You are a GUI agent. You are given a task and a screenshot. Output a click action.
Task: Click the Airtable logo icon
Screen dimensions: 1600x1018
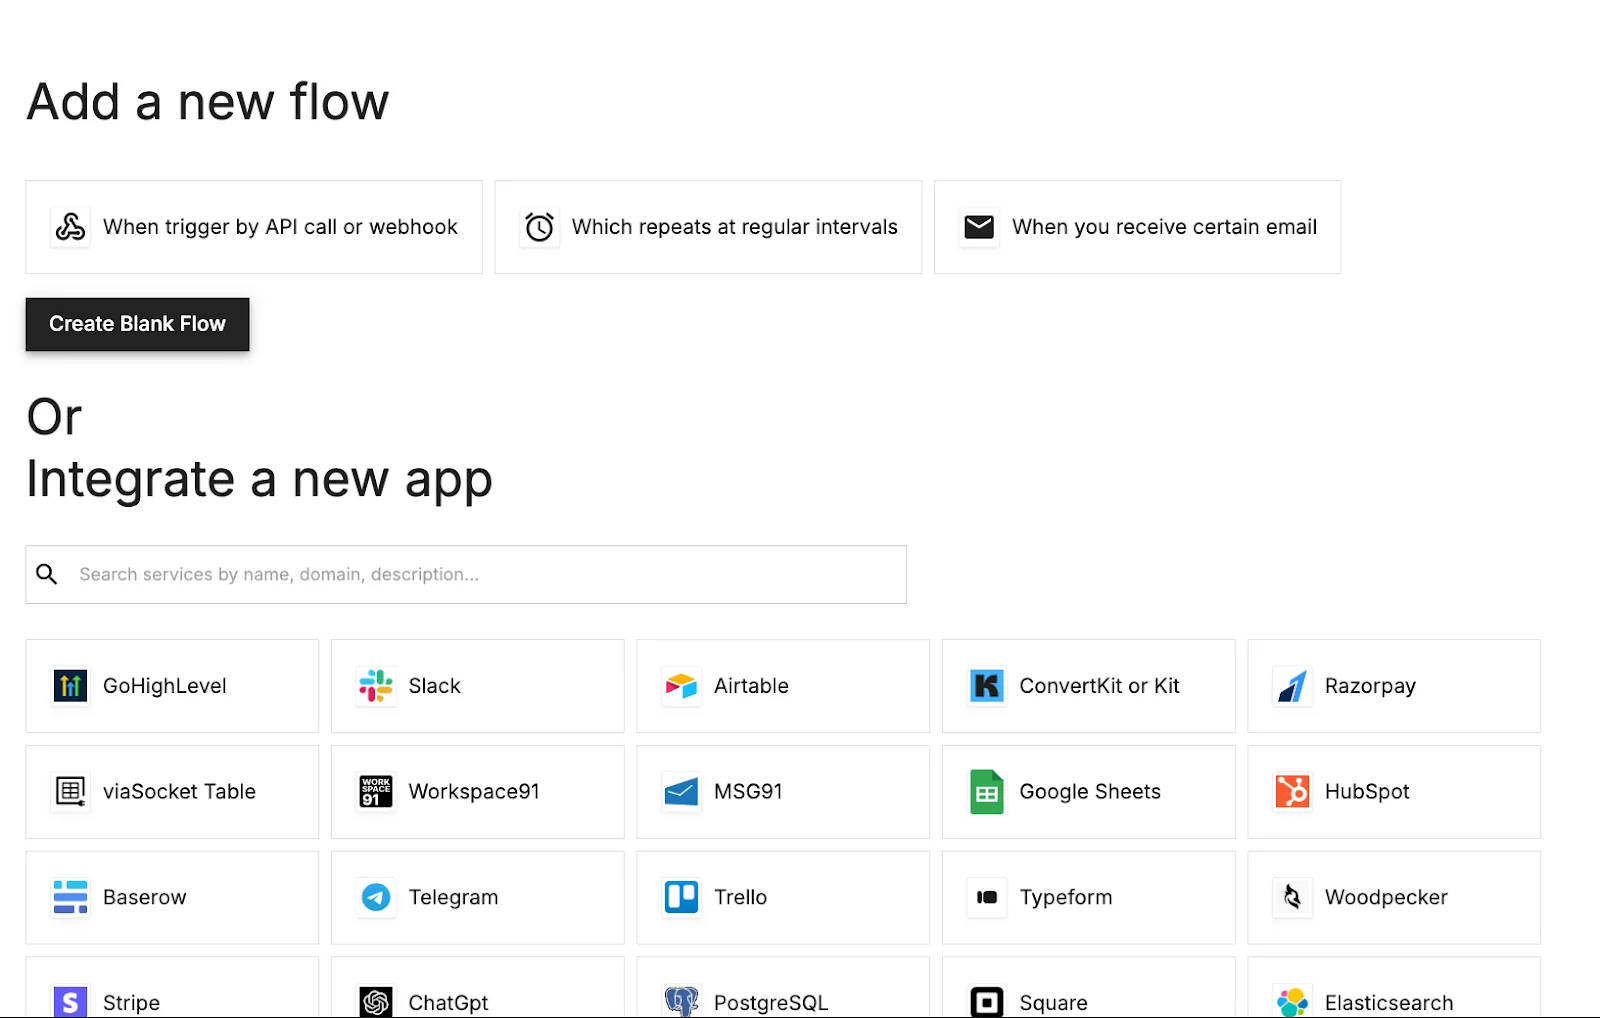pos(681,686)
